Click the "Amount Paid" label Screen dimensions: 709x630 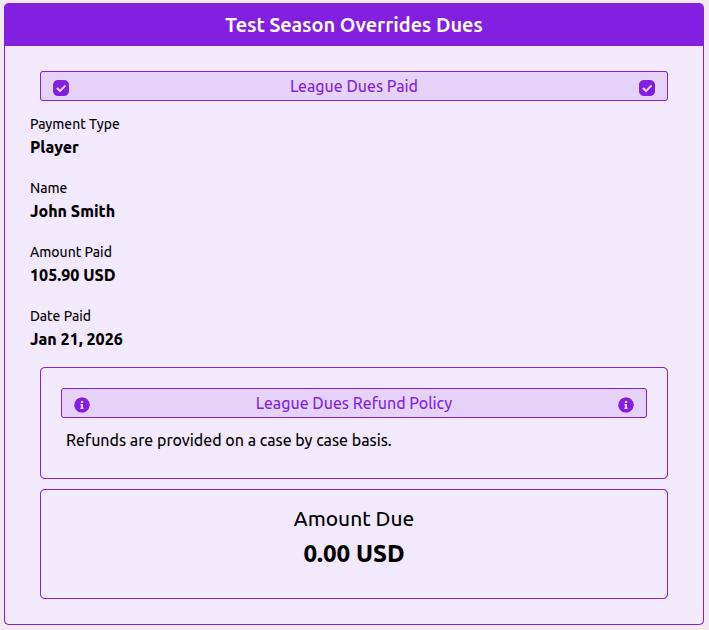(x=71, y=252)
